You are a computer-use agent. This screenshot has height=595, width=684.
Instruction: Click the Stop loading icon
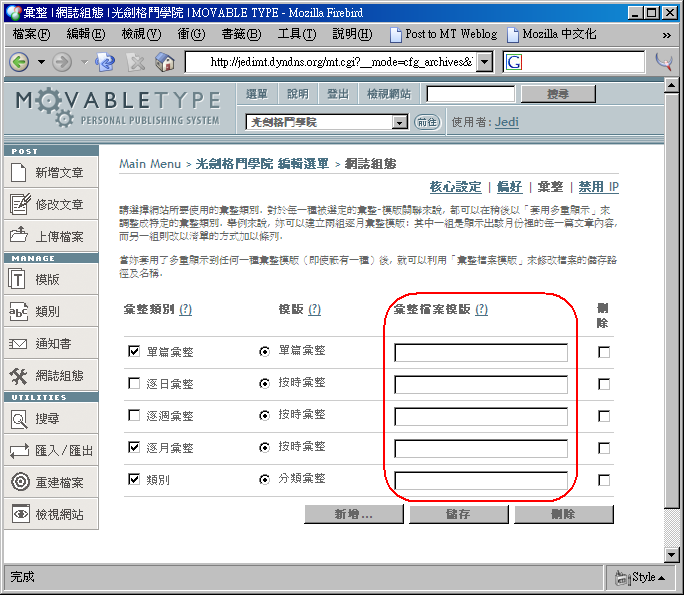coord(136,62)
